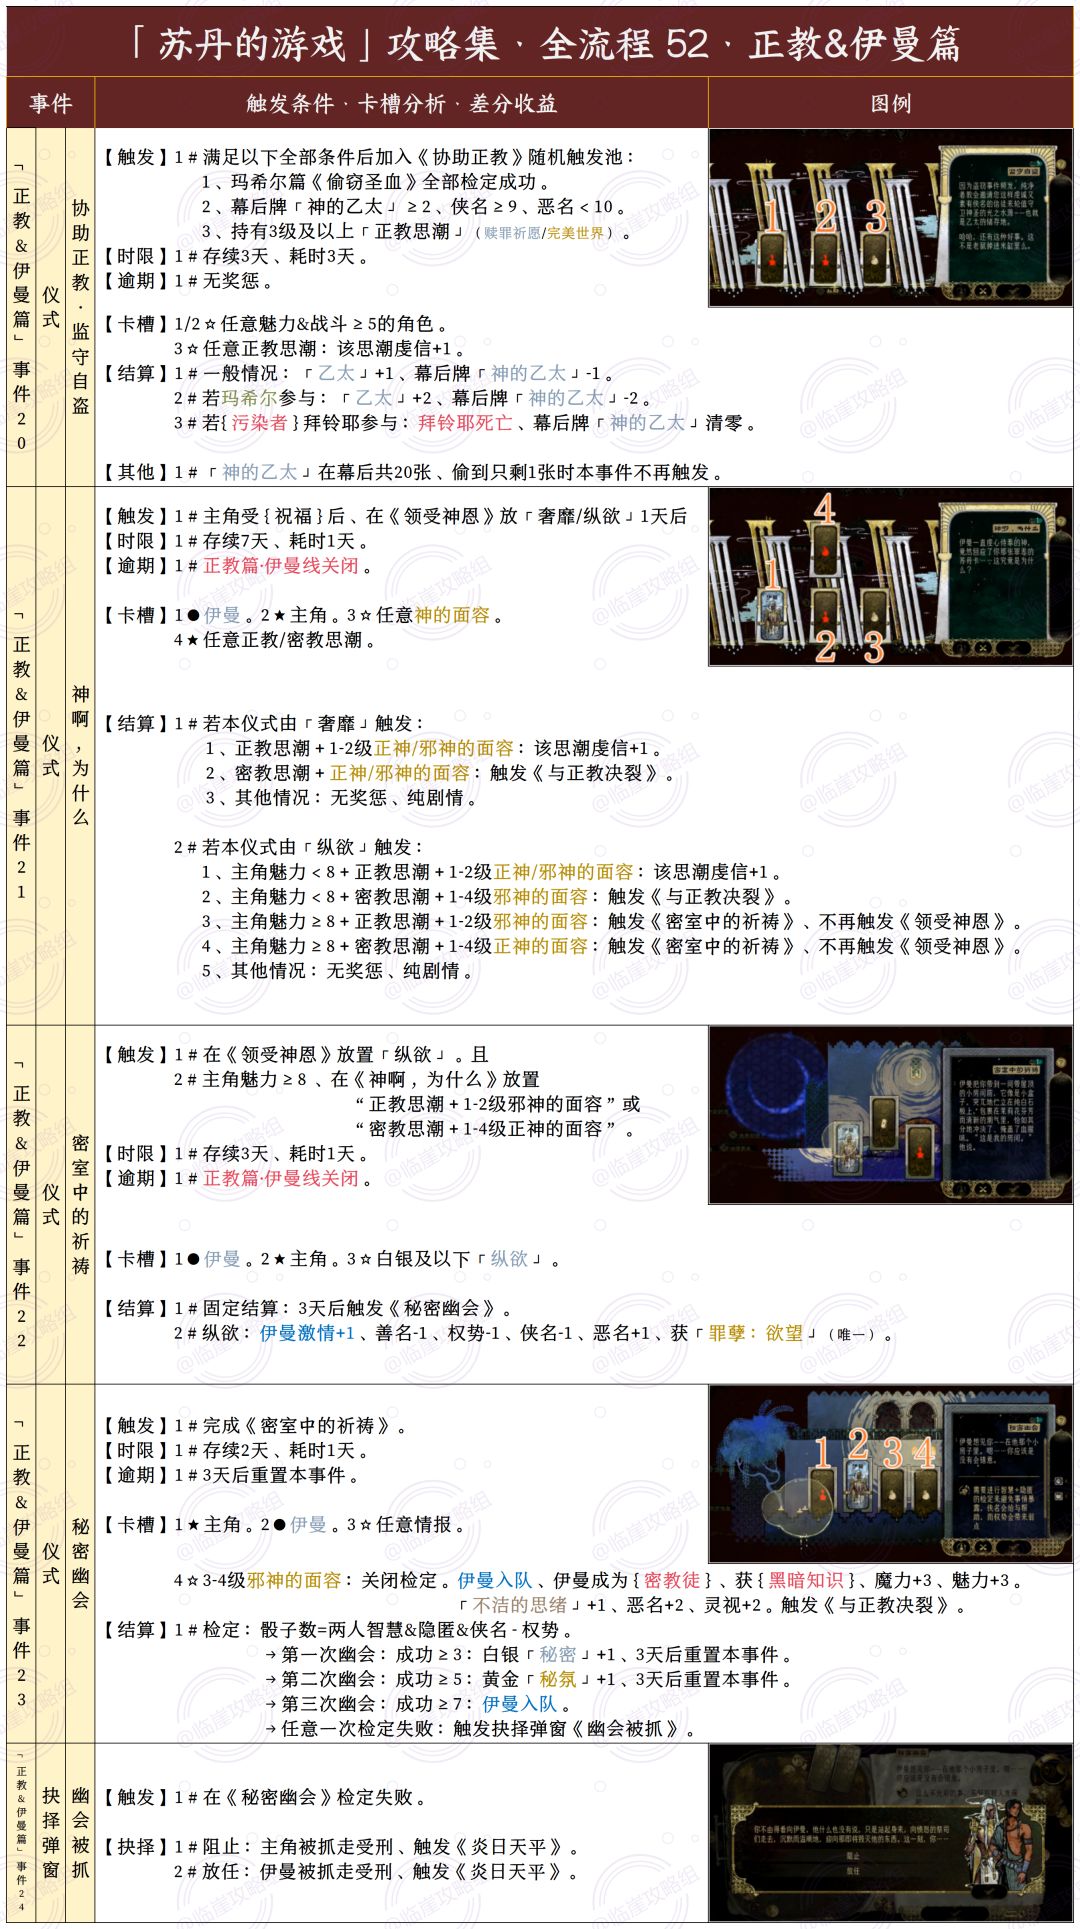Click red 正教篇·伊曼线关闭 in 密室中的祈祷 section
The width and height of the screenshot is (1080, 1929).
281,1178
